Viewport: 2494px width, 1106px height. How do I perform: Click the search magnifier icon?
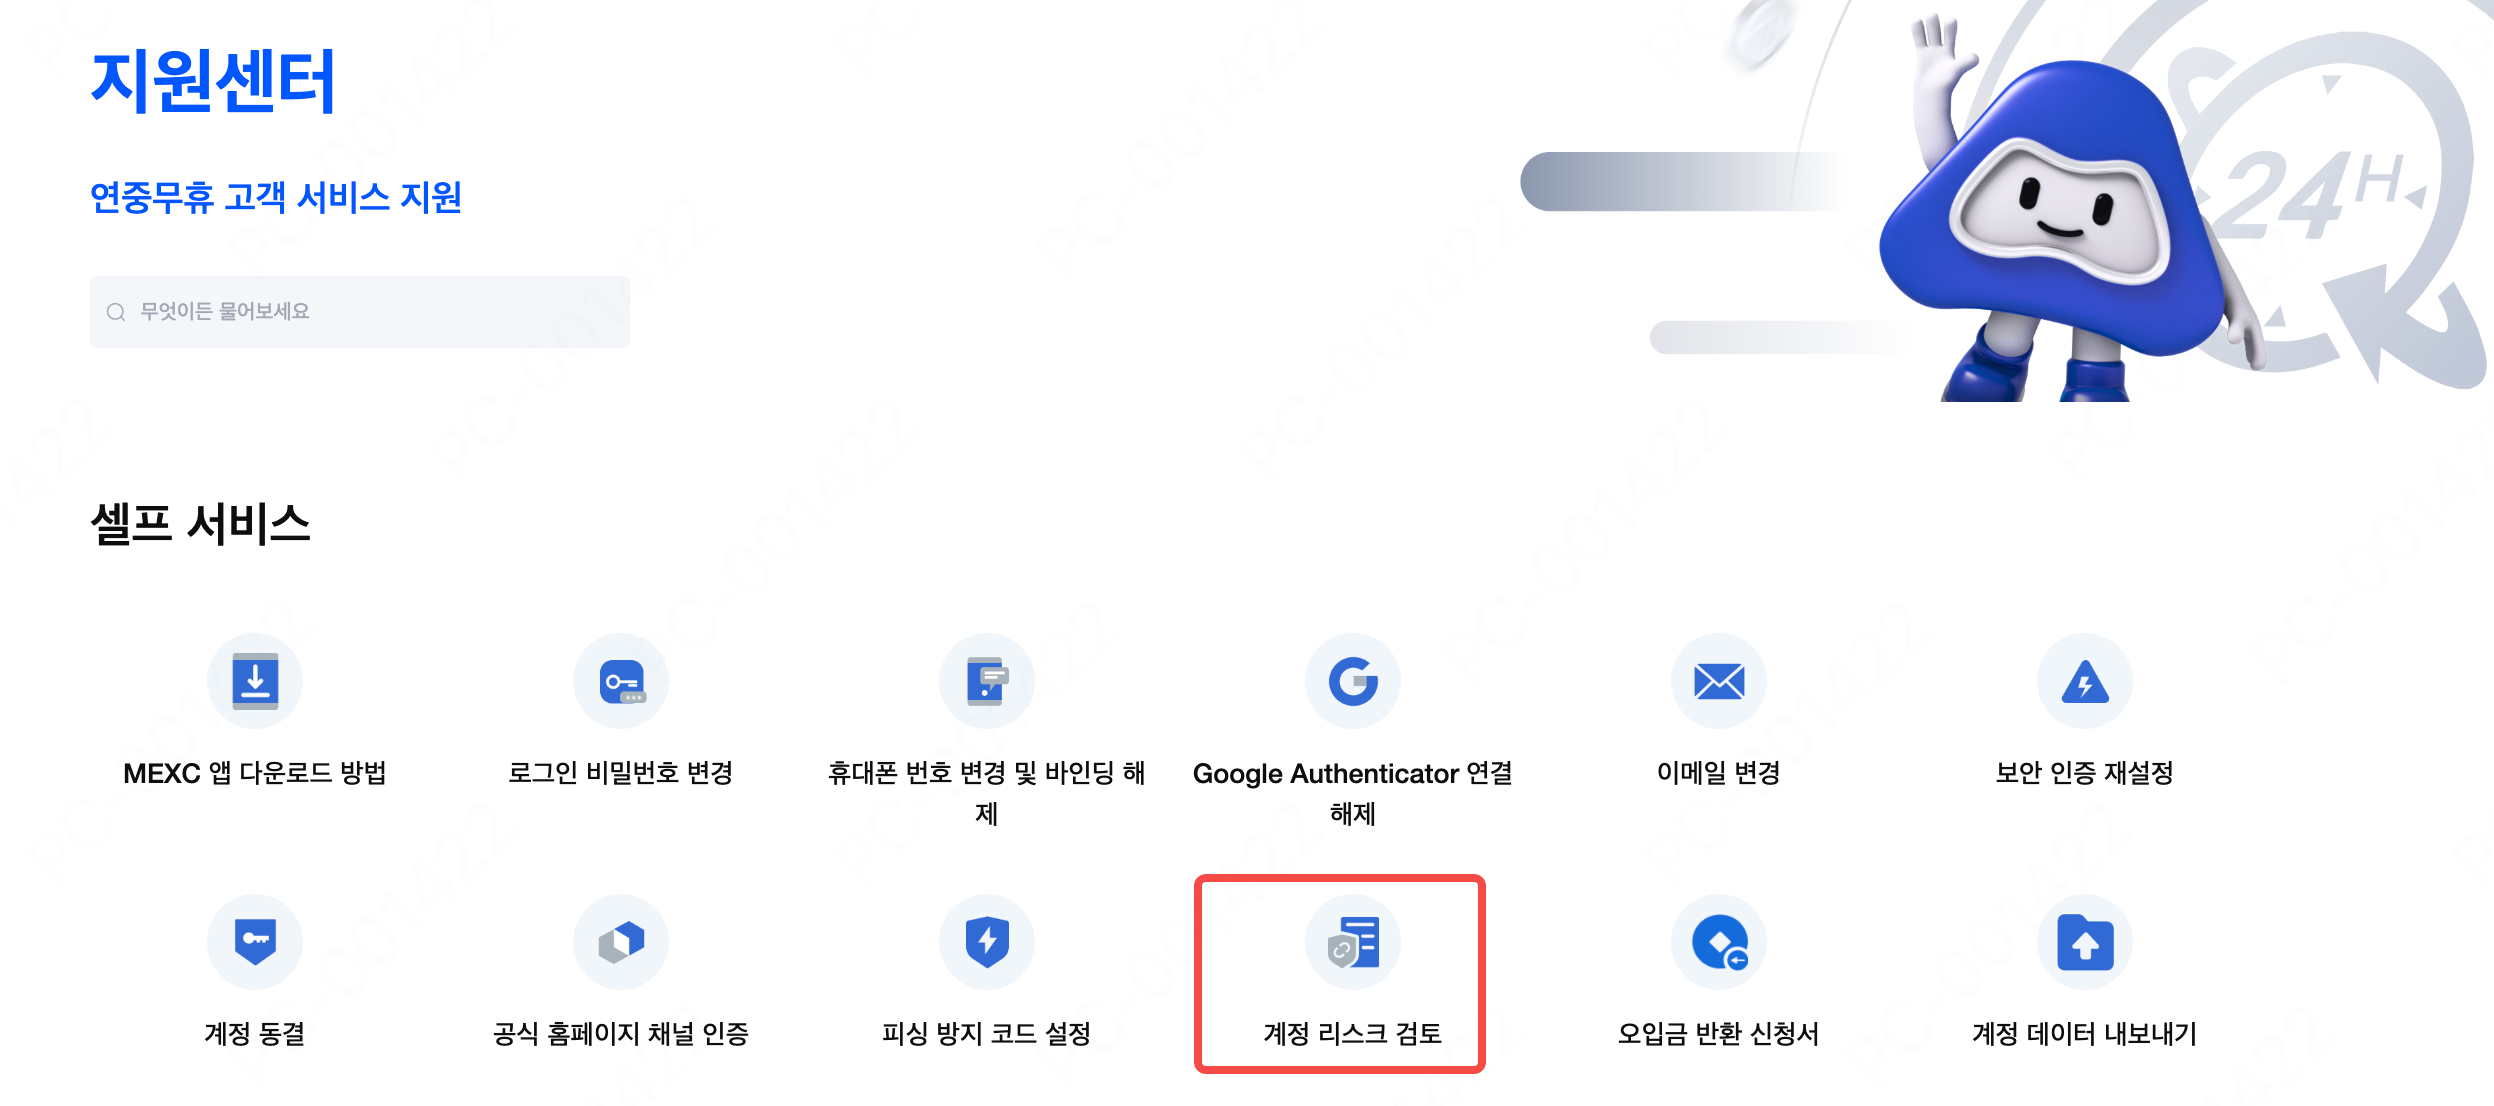[x=116, y=312]
